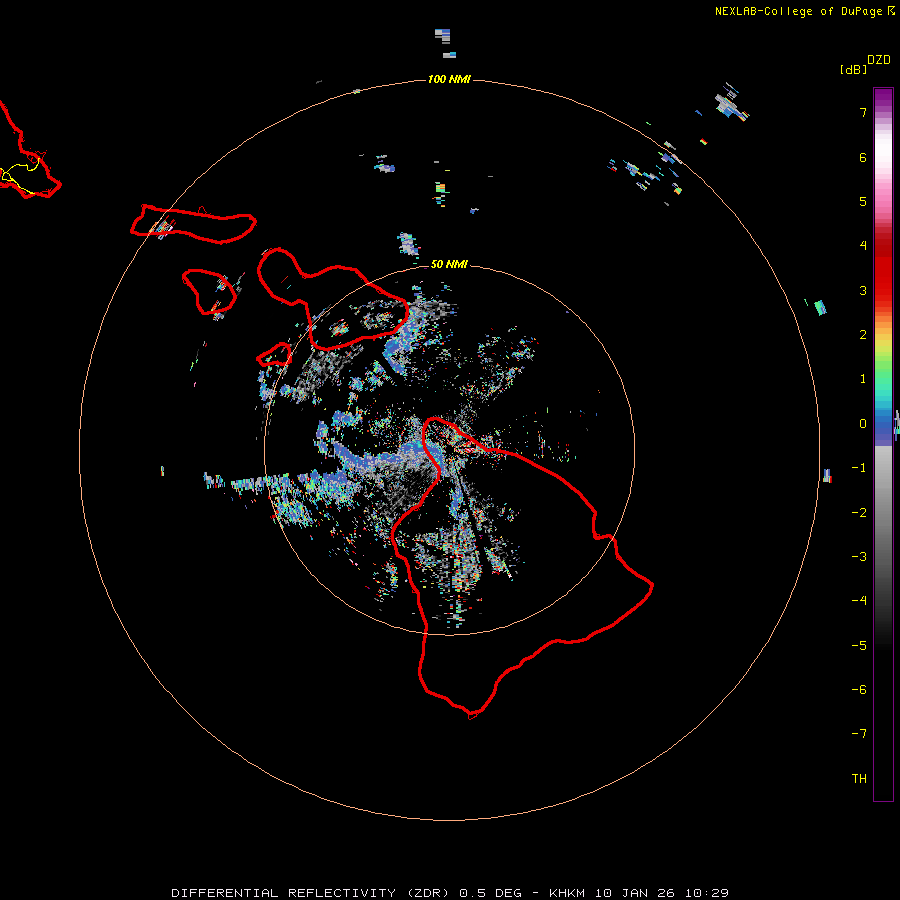Click the 2 value on the color scale
This screenshot has height=900, width=900.
[863, 335]
